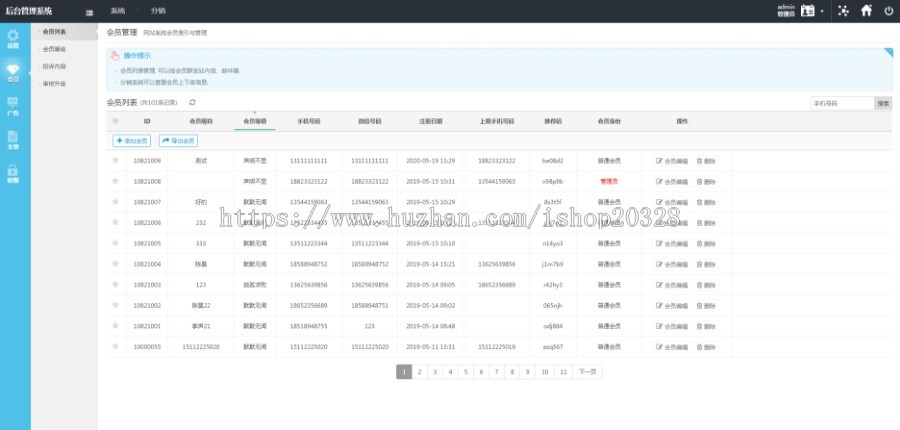Edit member 10821004 via 会员编辑
Viewport: 900px width, 430px height.
click(x=672, y=264)
